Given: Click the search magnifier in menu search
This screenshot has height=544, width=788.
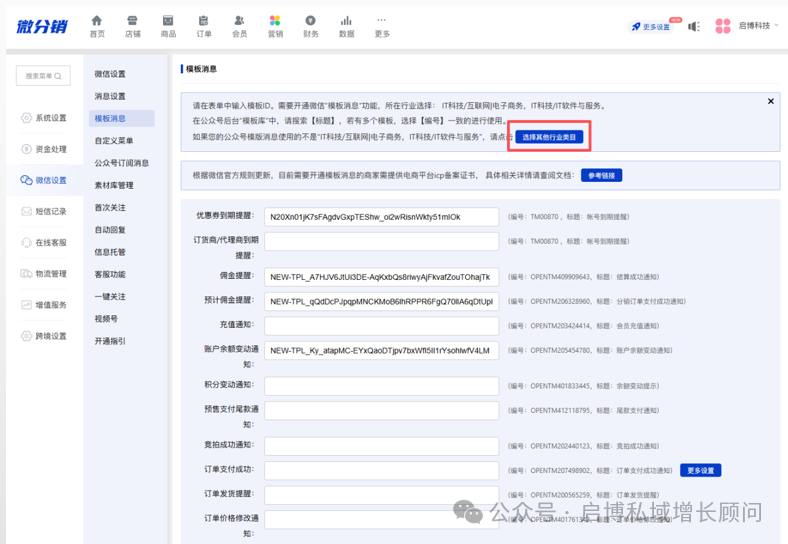Looking at the screenshot, I should (58, 76).
